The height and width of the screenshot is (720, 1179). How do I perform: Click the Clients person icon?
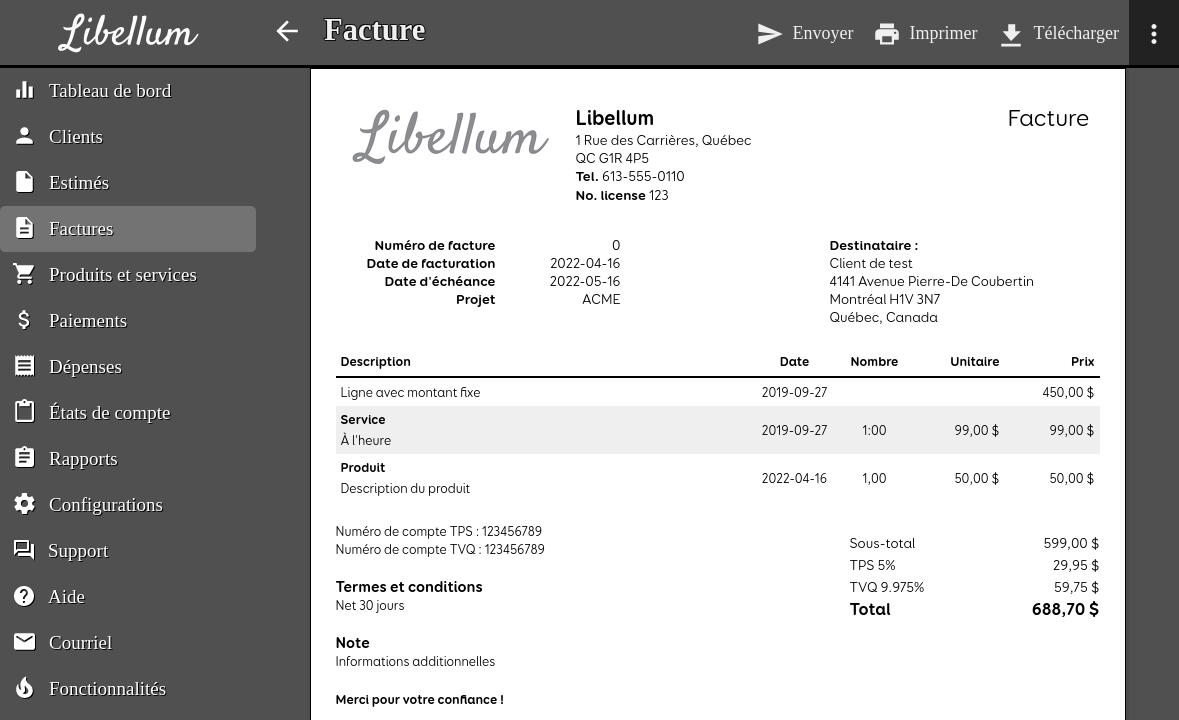pyautogui.click(x=25, y=137)
